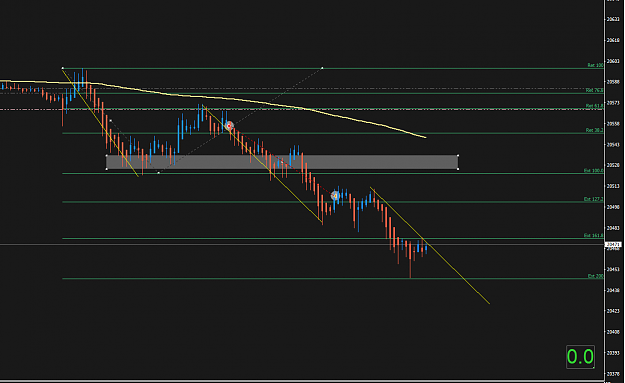This screenshot has width=625, height=383.
Task: Select the Ret 38.2 Fibonacci level label
Action: point(594,130)
